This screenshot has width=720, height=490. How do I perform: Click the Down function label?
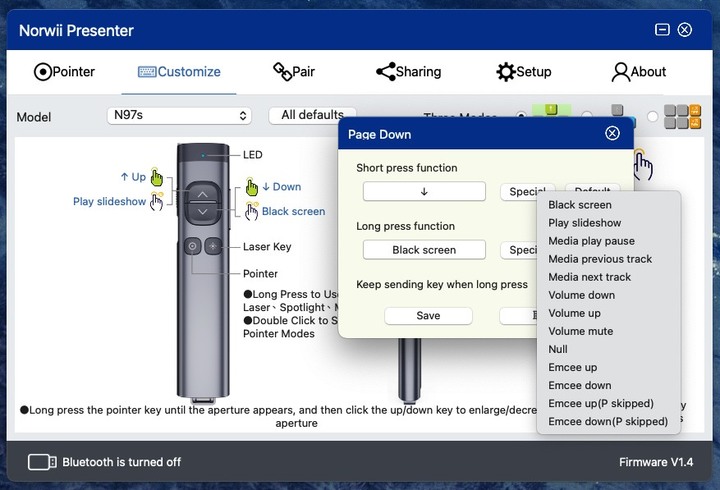pyautogui.click(x=281, y=186)
